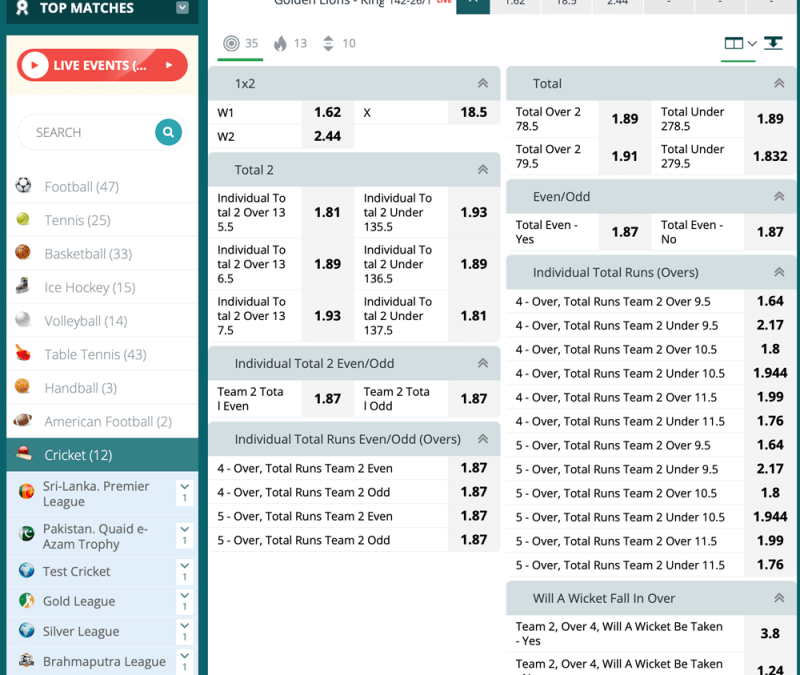
Task: Open Tennis (25) category
Action: (x=103, y=220)
